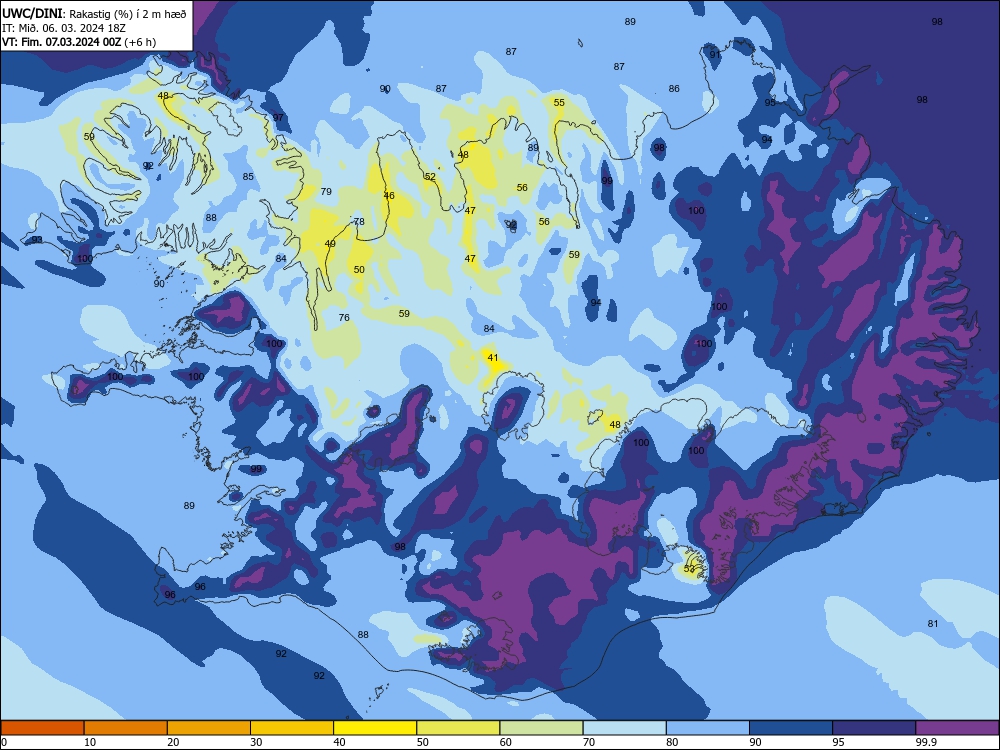
Task: Click the map humidity value '79'
Action: [x=326, y=191]
